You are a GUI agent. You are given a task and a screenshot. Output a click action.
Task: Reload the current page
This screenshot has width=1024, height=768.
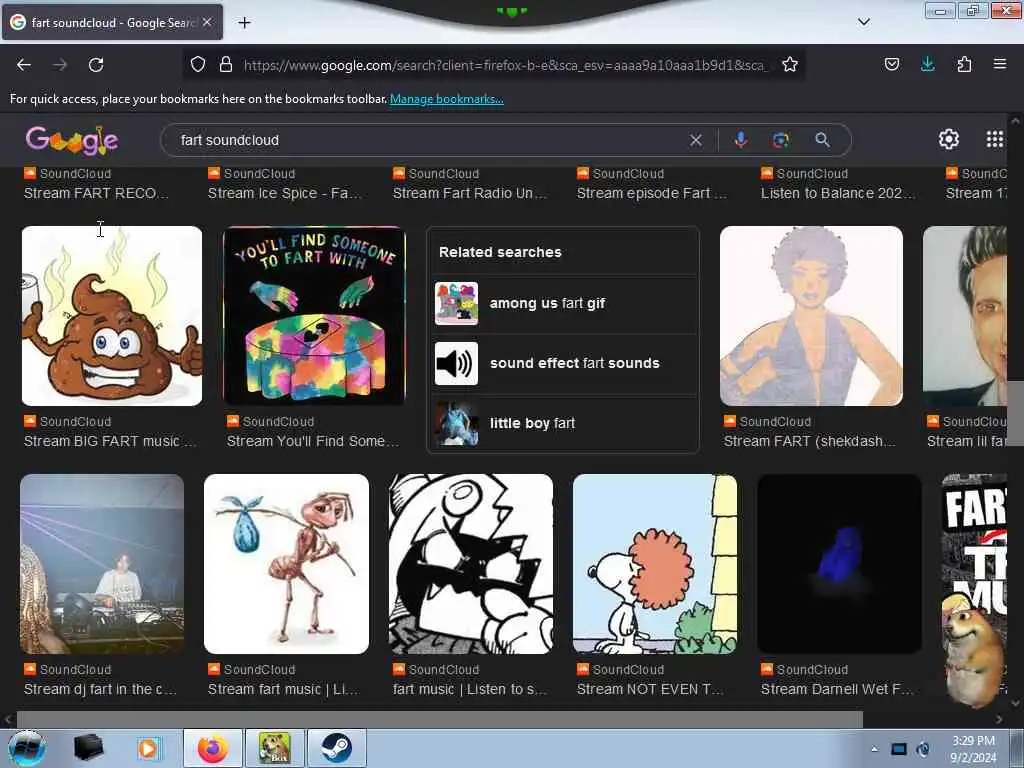[x=96, y=65]
